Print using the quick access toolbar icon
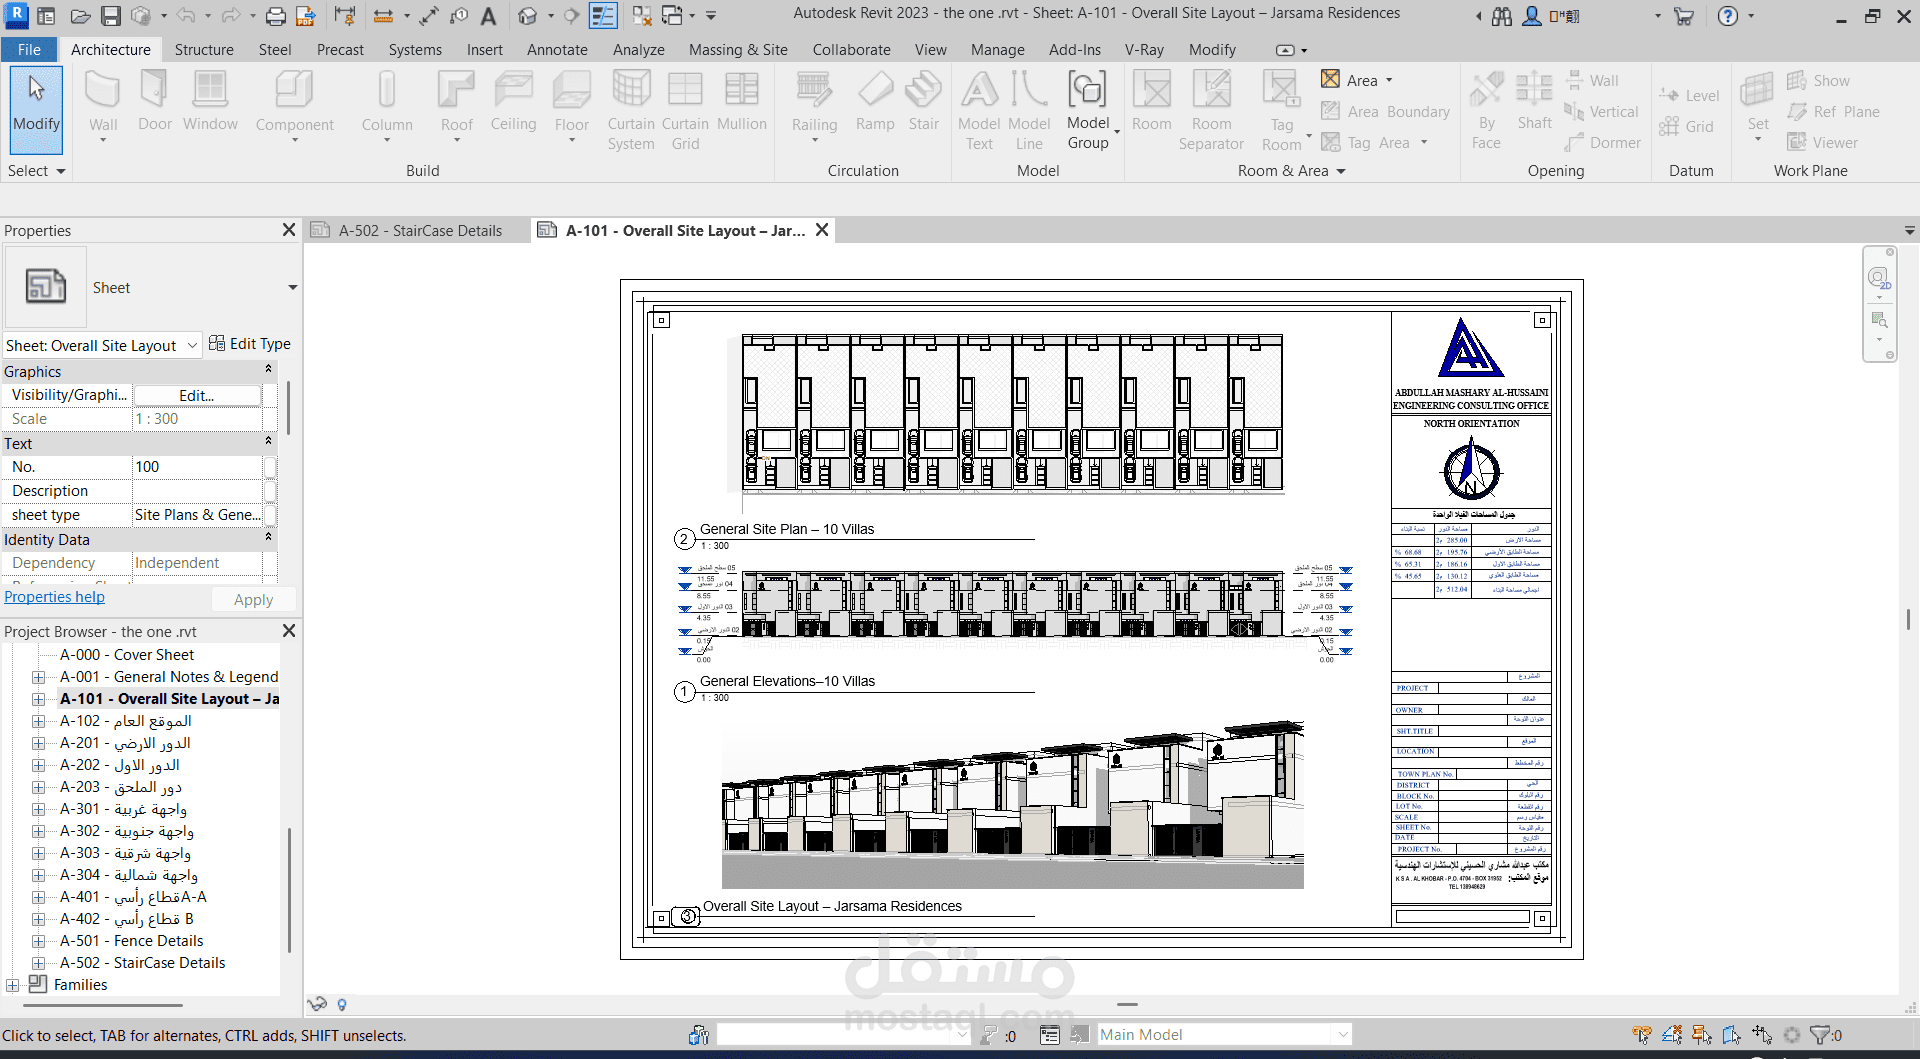 click(276, 16)
